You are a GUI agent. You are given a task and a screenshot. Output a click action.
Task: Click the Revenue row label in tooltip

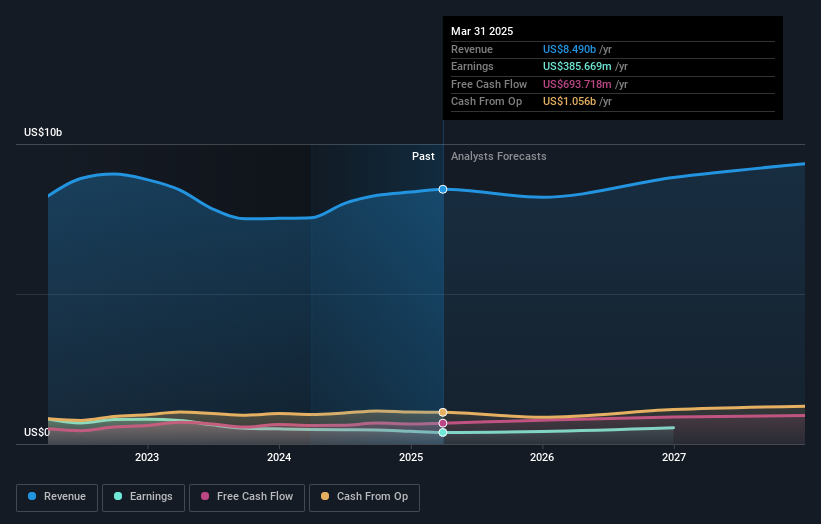pos(472,49)
